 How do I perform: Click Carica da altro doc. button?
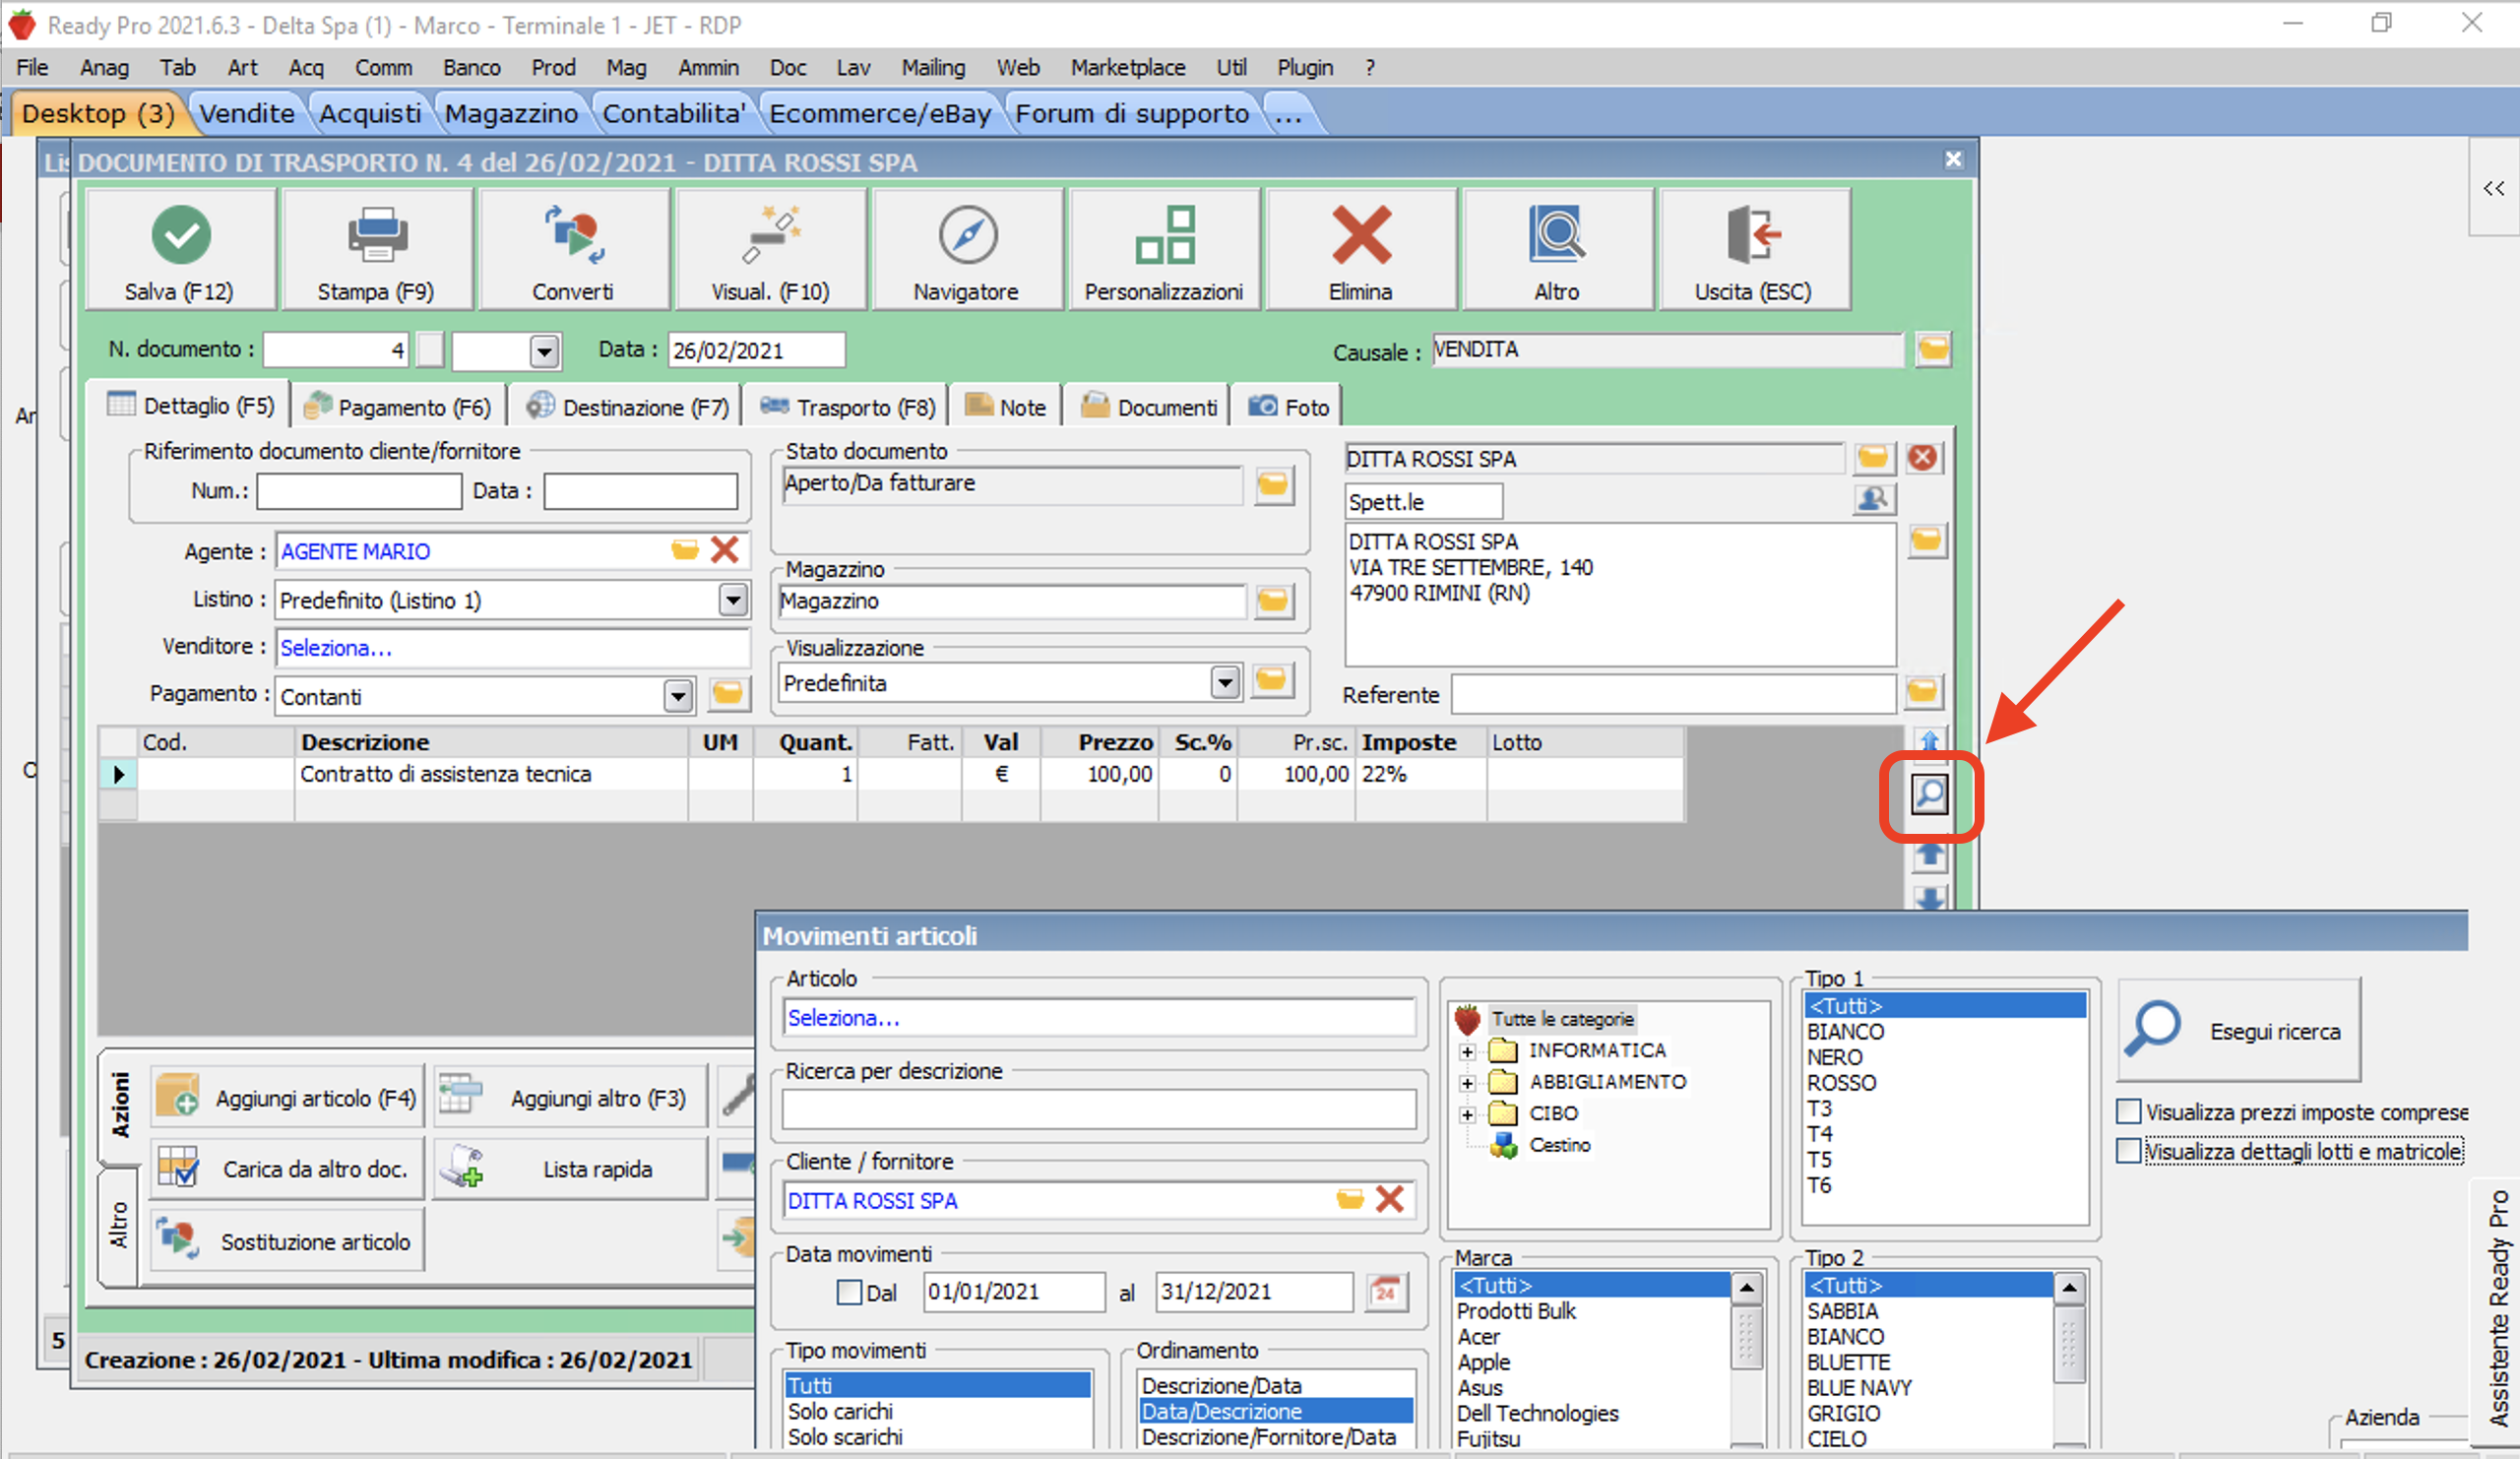(288, 1168)
